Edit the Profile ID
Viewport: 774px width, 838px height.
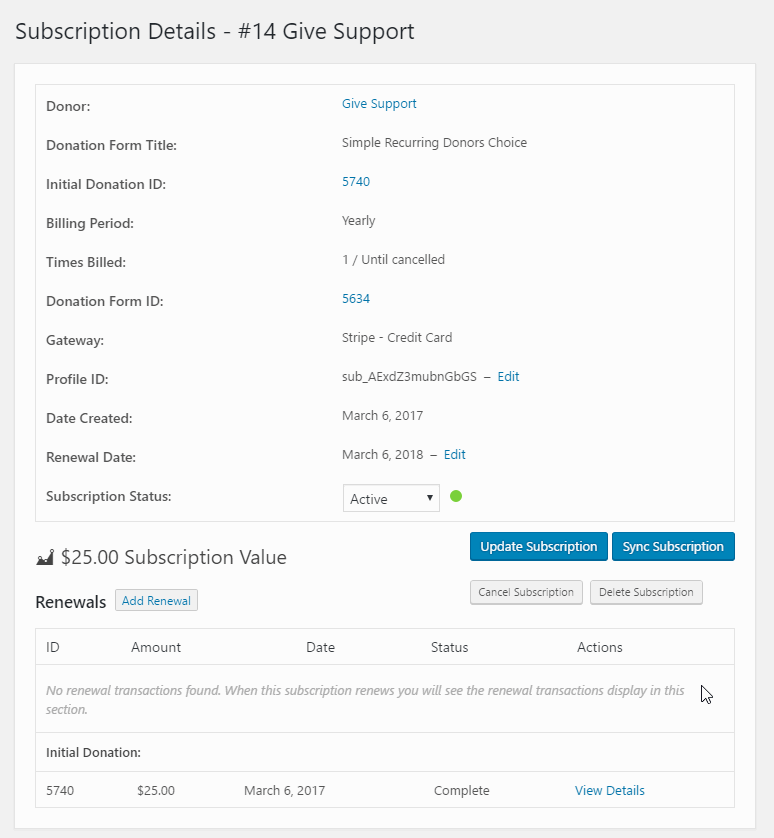[x=508, y=377]
